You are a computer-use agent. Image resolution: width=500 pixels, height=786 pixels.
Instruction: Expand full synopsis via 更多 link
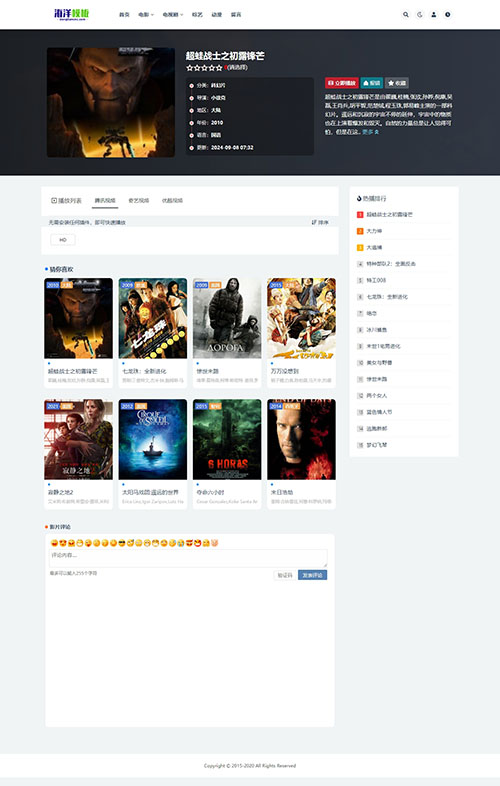point(371,132)
